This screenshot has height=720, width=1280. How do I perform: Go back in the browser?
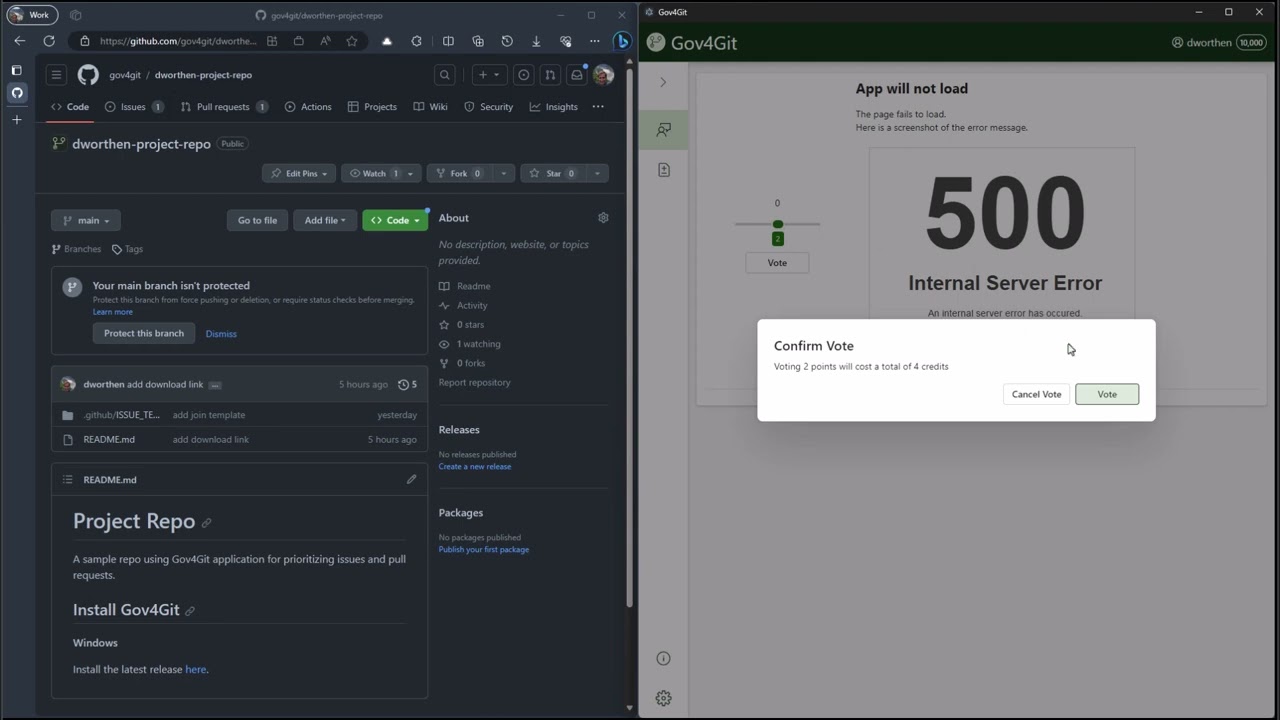click(x=19, y=41)
